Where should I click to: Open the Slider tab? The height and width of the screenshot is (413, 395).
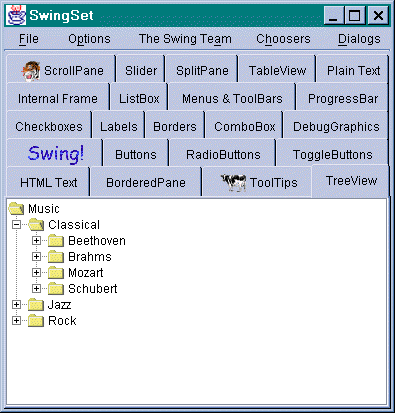click(x=141, y=70)
